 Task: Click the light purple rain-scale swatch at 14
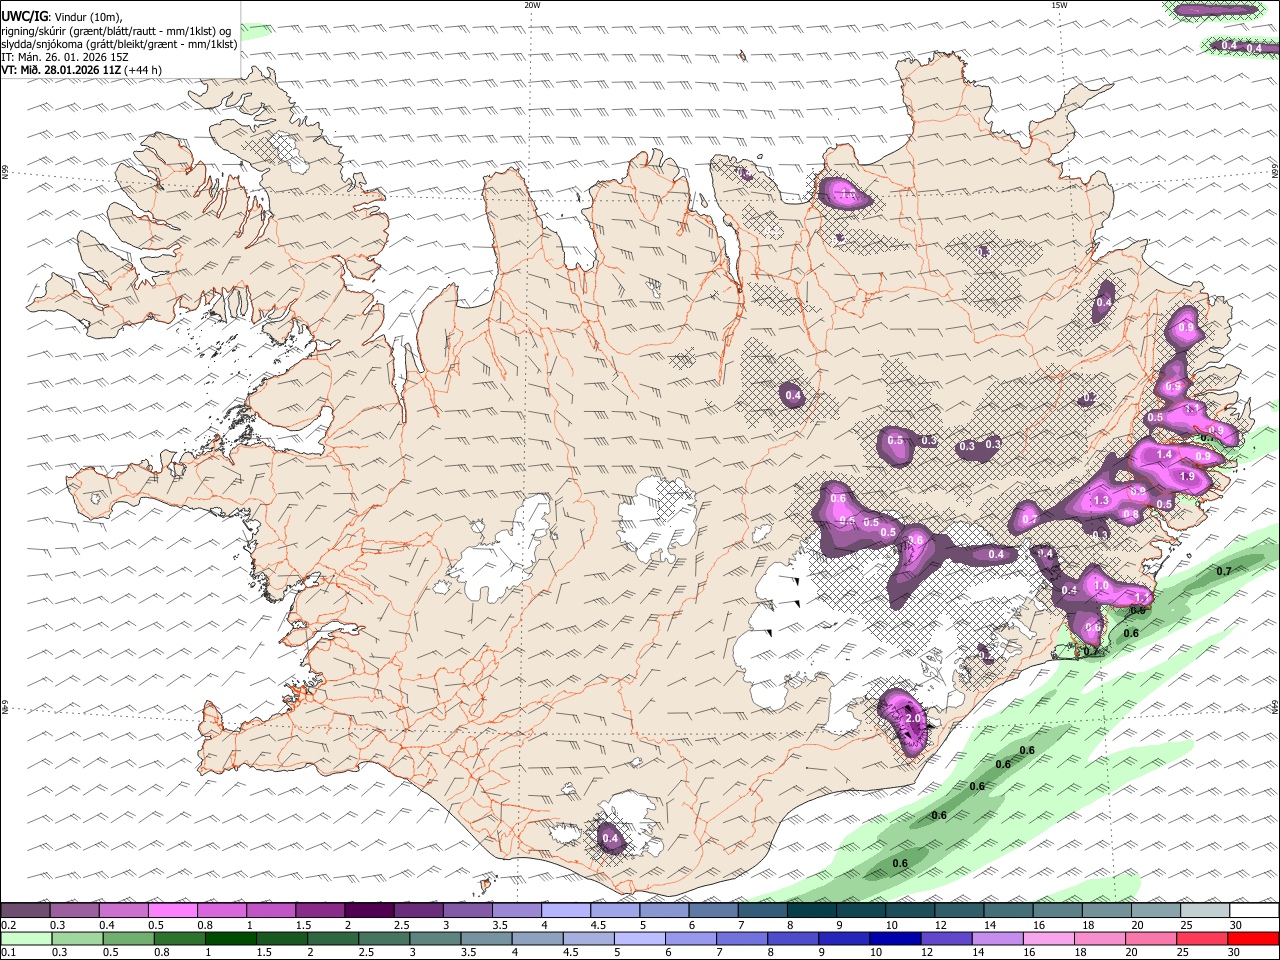[997, 939]
